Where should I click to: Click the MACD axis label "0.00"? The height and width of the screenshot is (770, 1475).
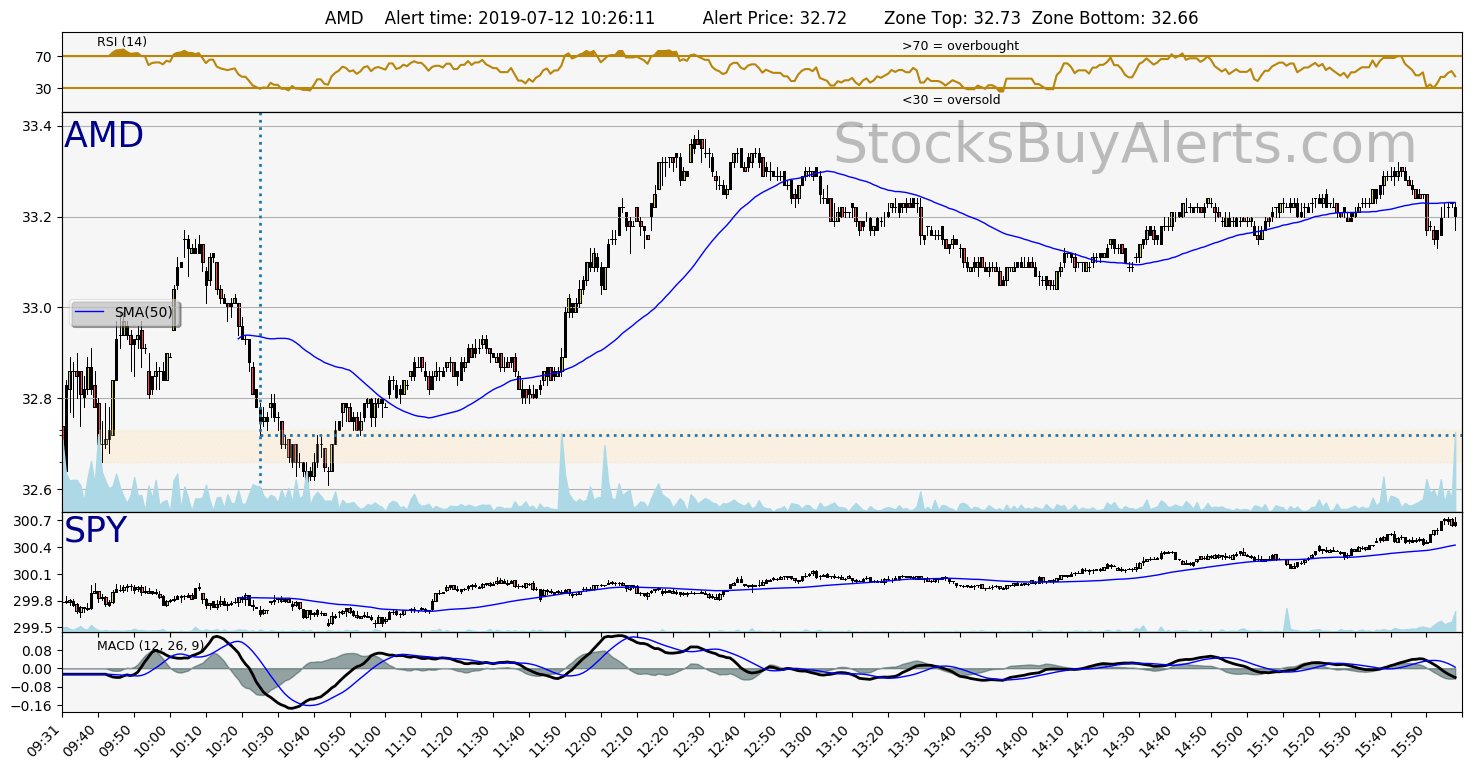coord(37,669)
